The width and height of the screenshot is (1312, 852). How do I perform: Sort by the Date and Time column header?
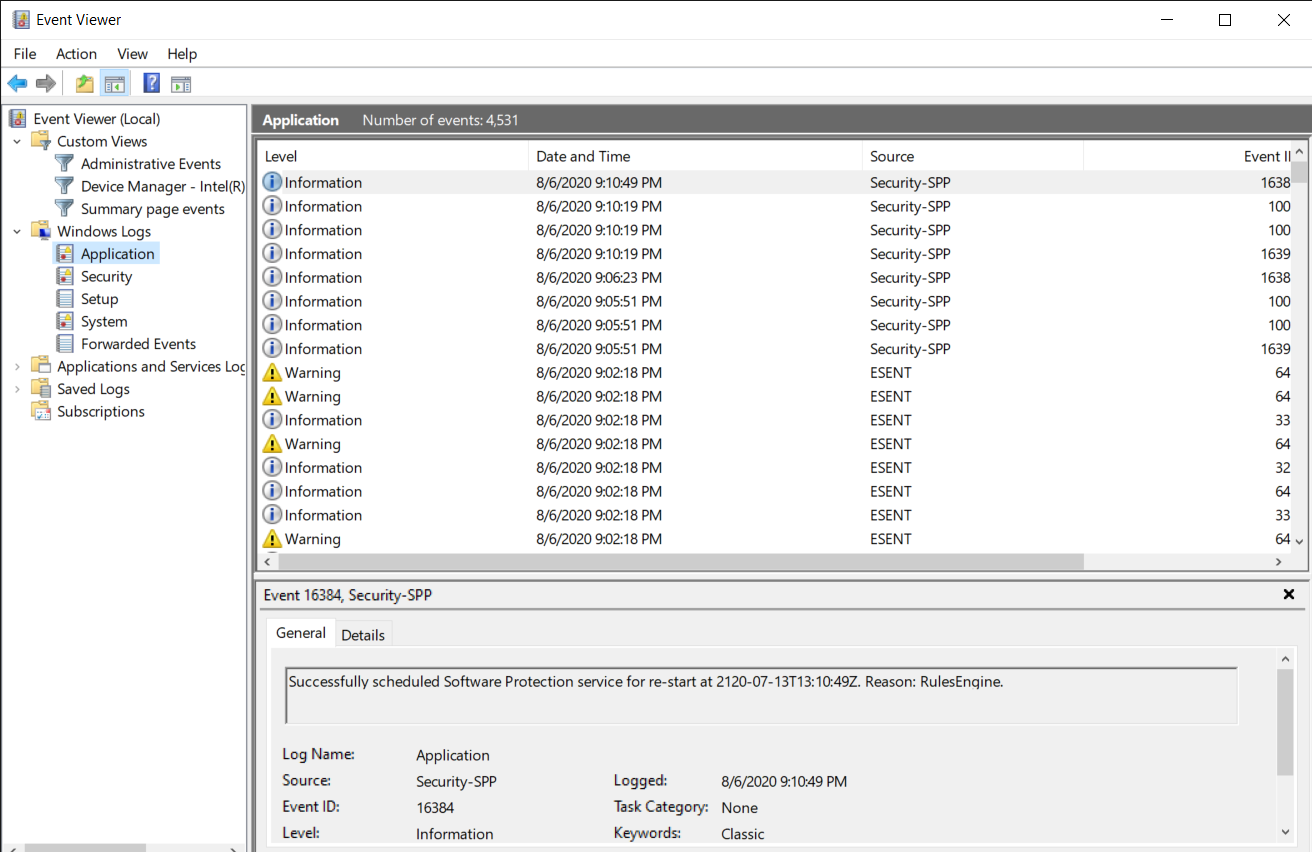(x=695, y=156)
